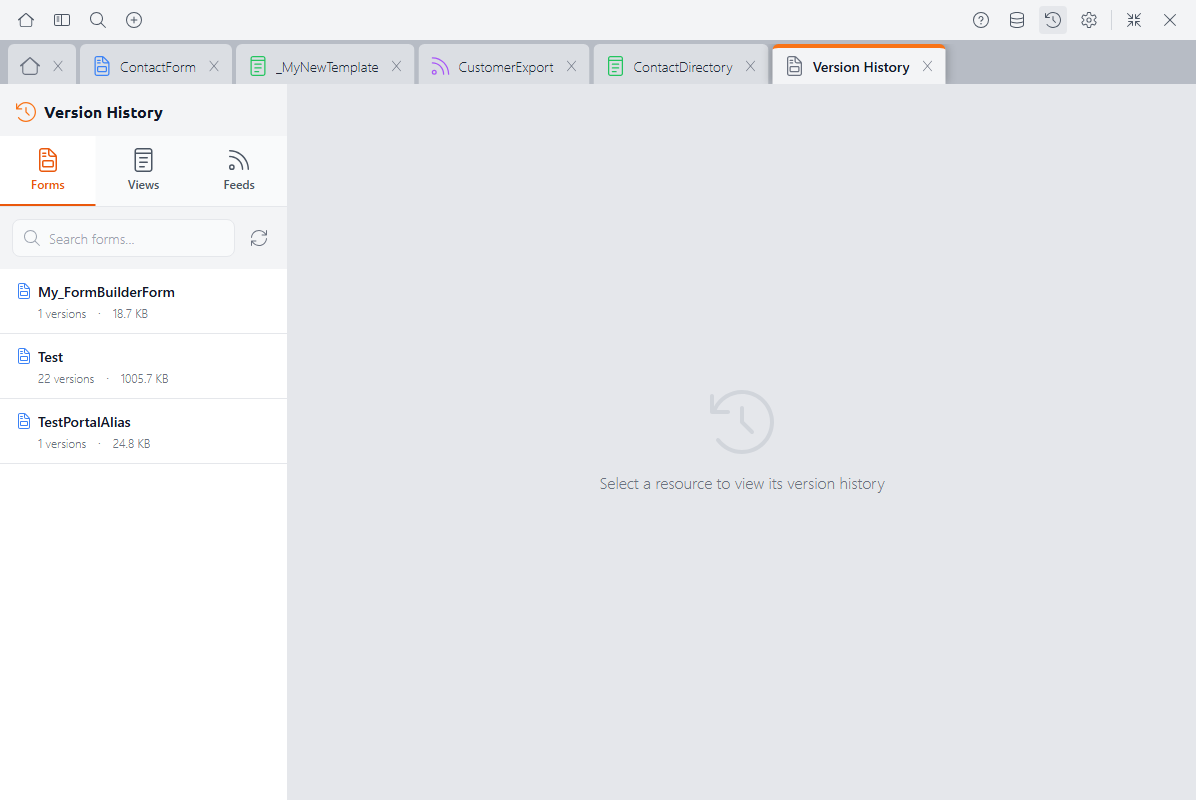Close the ContactForm tab
The height and width of the screenshot is (800, 1196).
[214, 66]
